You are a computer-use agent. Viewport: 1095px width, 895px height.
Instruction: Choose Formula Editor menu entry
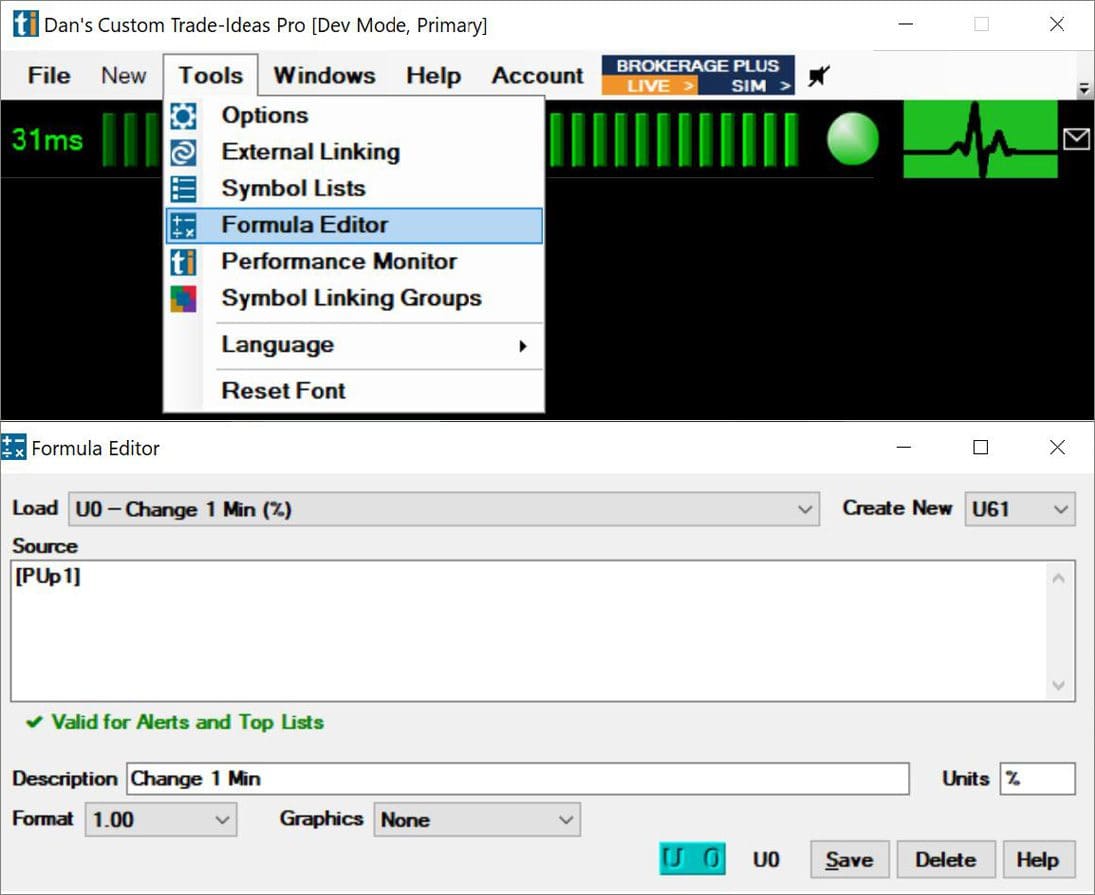[x=354, y=225]
